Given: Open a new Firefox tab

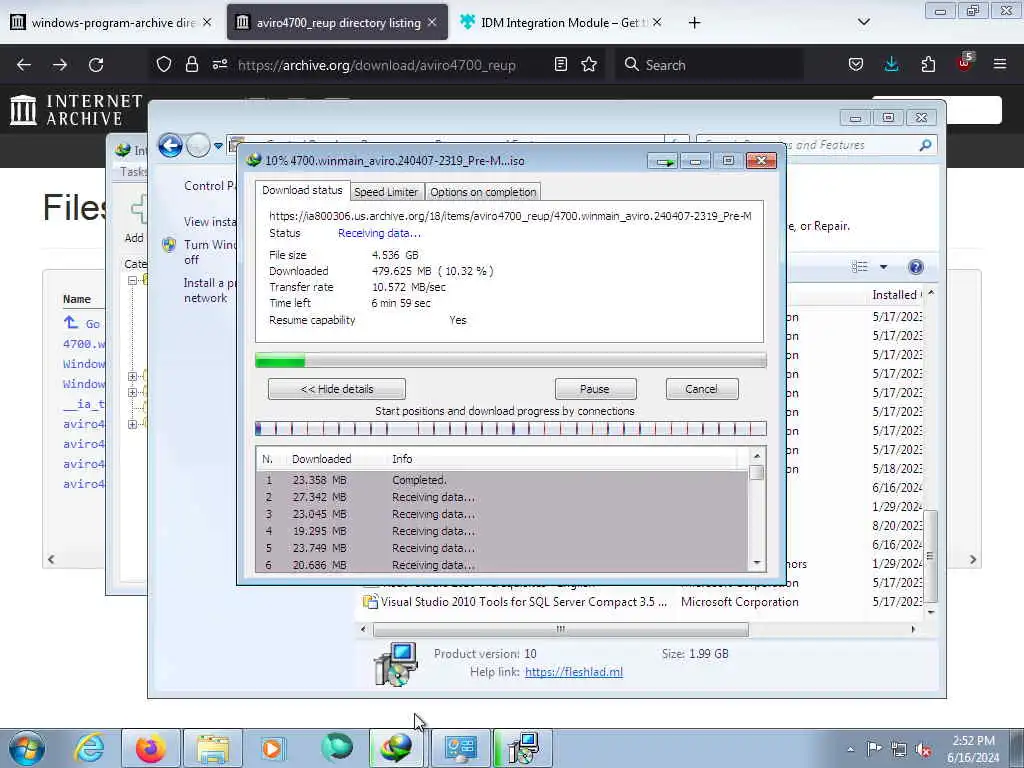Looking at the screenshot, I should pos(694,23).
